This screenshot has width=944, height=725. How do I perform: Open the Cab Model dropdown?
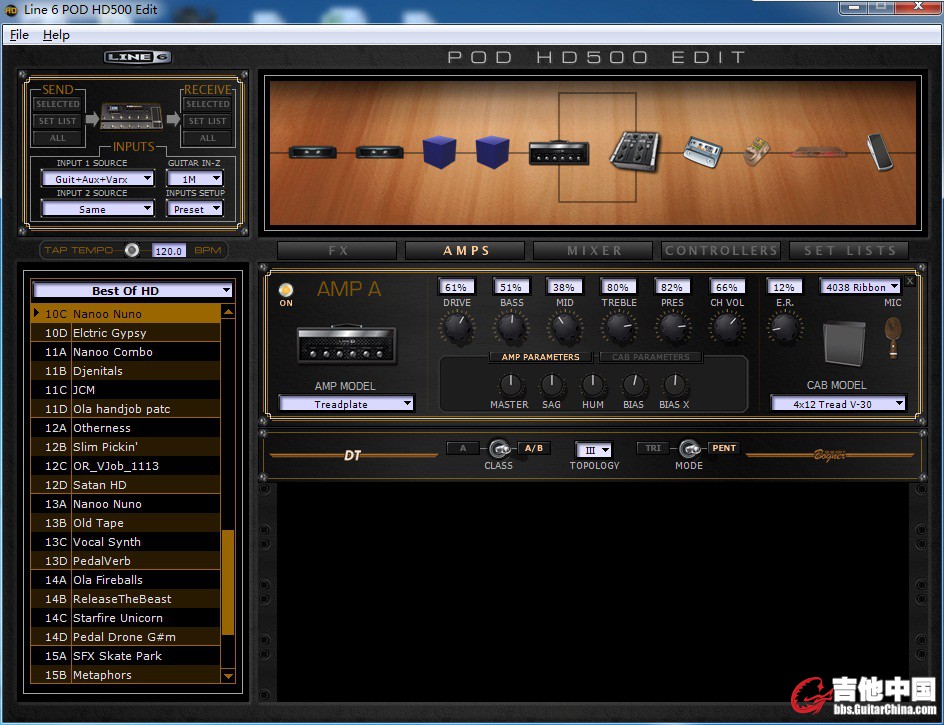[838, 403]
